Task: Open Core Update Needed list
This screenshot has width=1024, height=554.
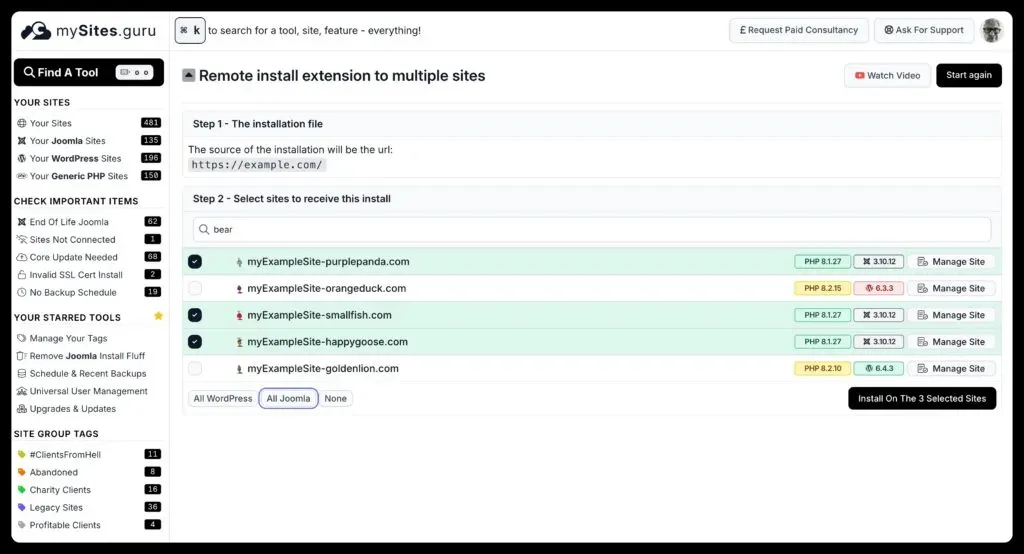Action: (x=67, y=257)
